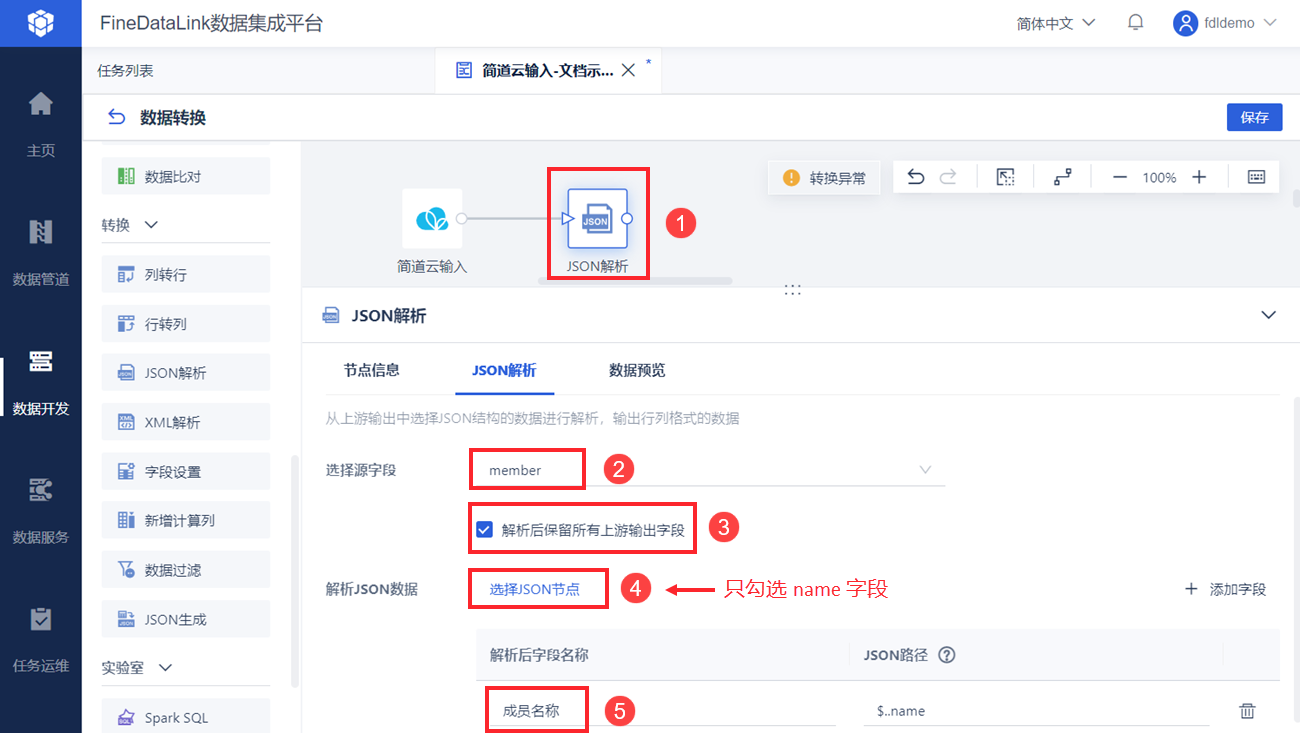This screenshot has height=733, width=1300.
Task: Pick Spark SQL operator from the list
Action: [x=186, y=717]
